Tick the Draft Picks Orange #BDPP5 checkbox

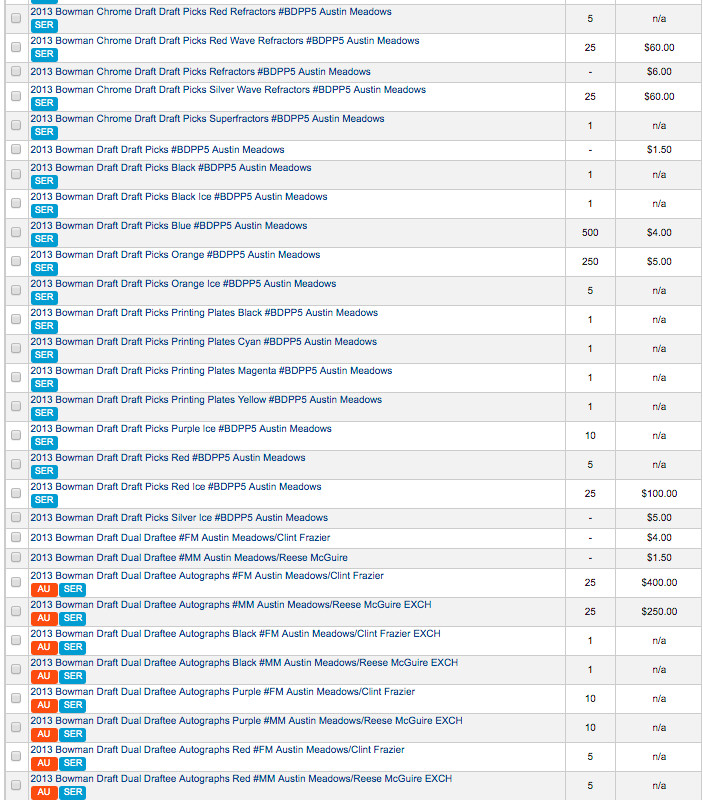tap(16, 261)
